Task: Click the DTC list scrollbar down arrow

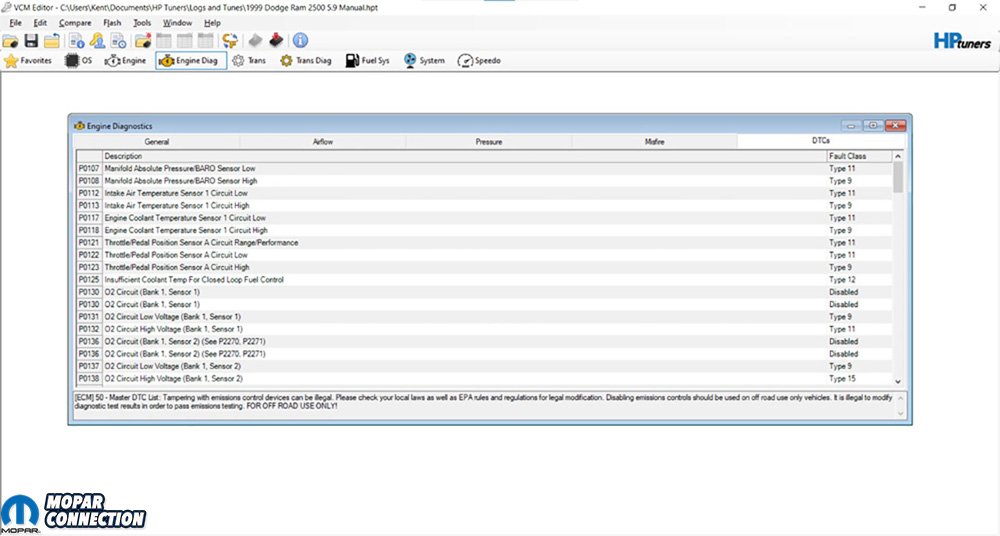Action: click(x=897, y=381)
